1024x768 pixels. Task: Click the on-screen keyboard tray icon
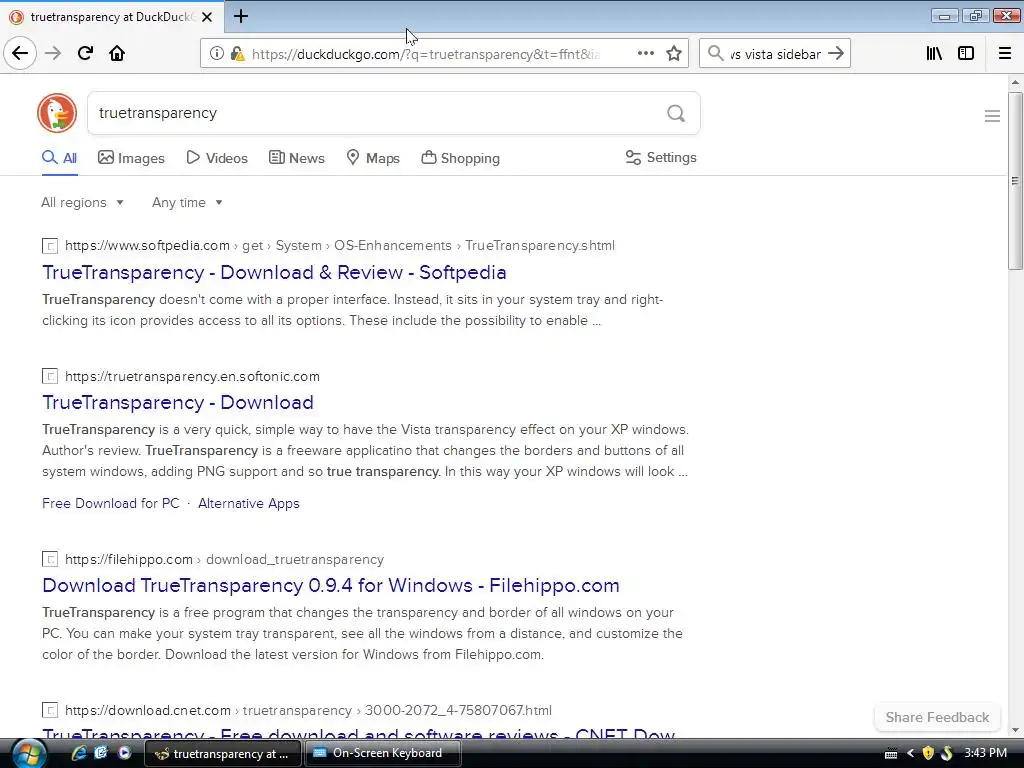(891, 754)
